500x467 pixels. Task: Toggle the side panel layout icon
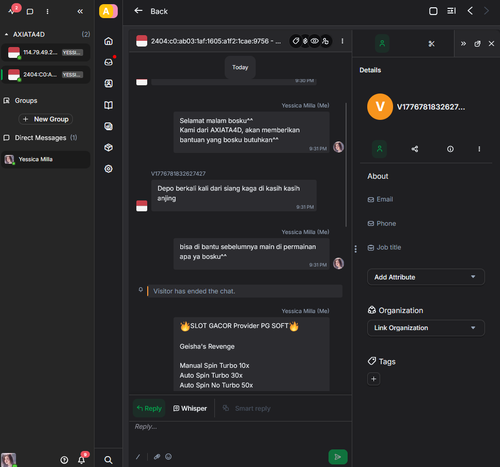[x=451, y=11]
